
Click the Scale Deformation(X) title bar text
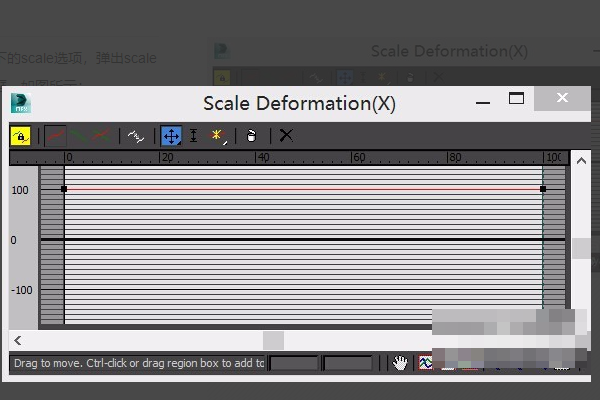[299, 104]
